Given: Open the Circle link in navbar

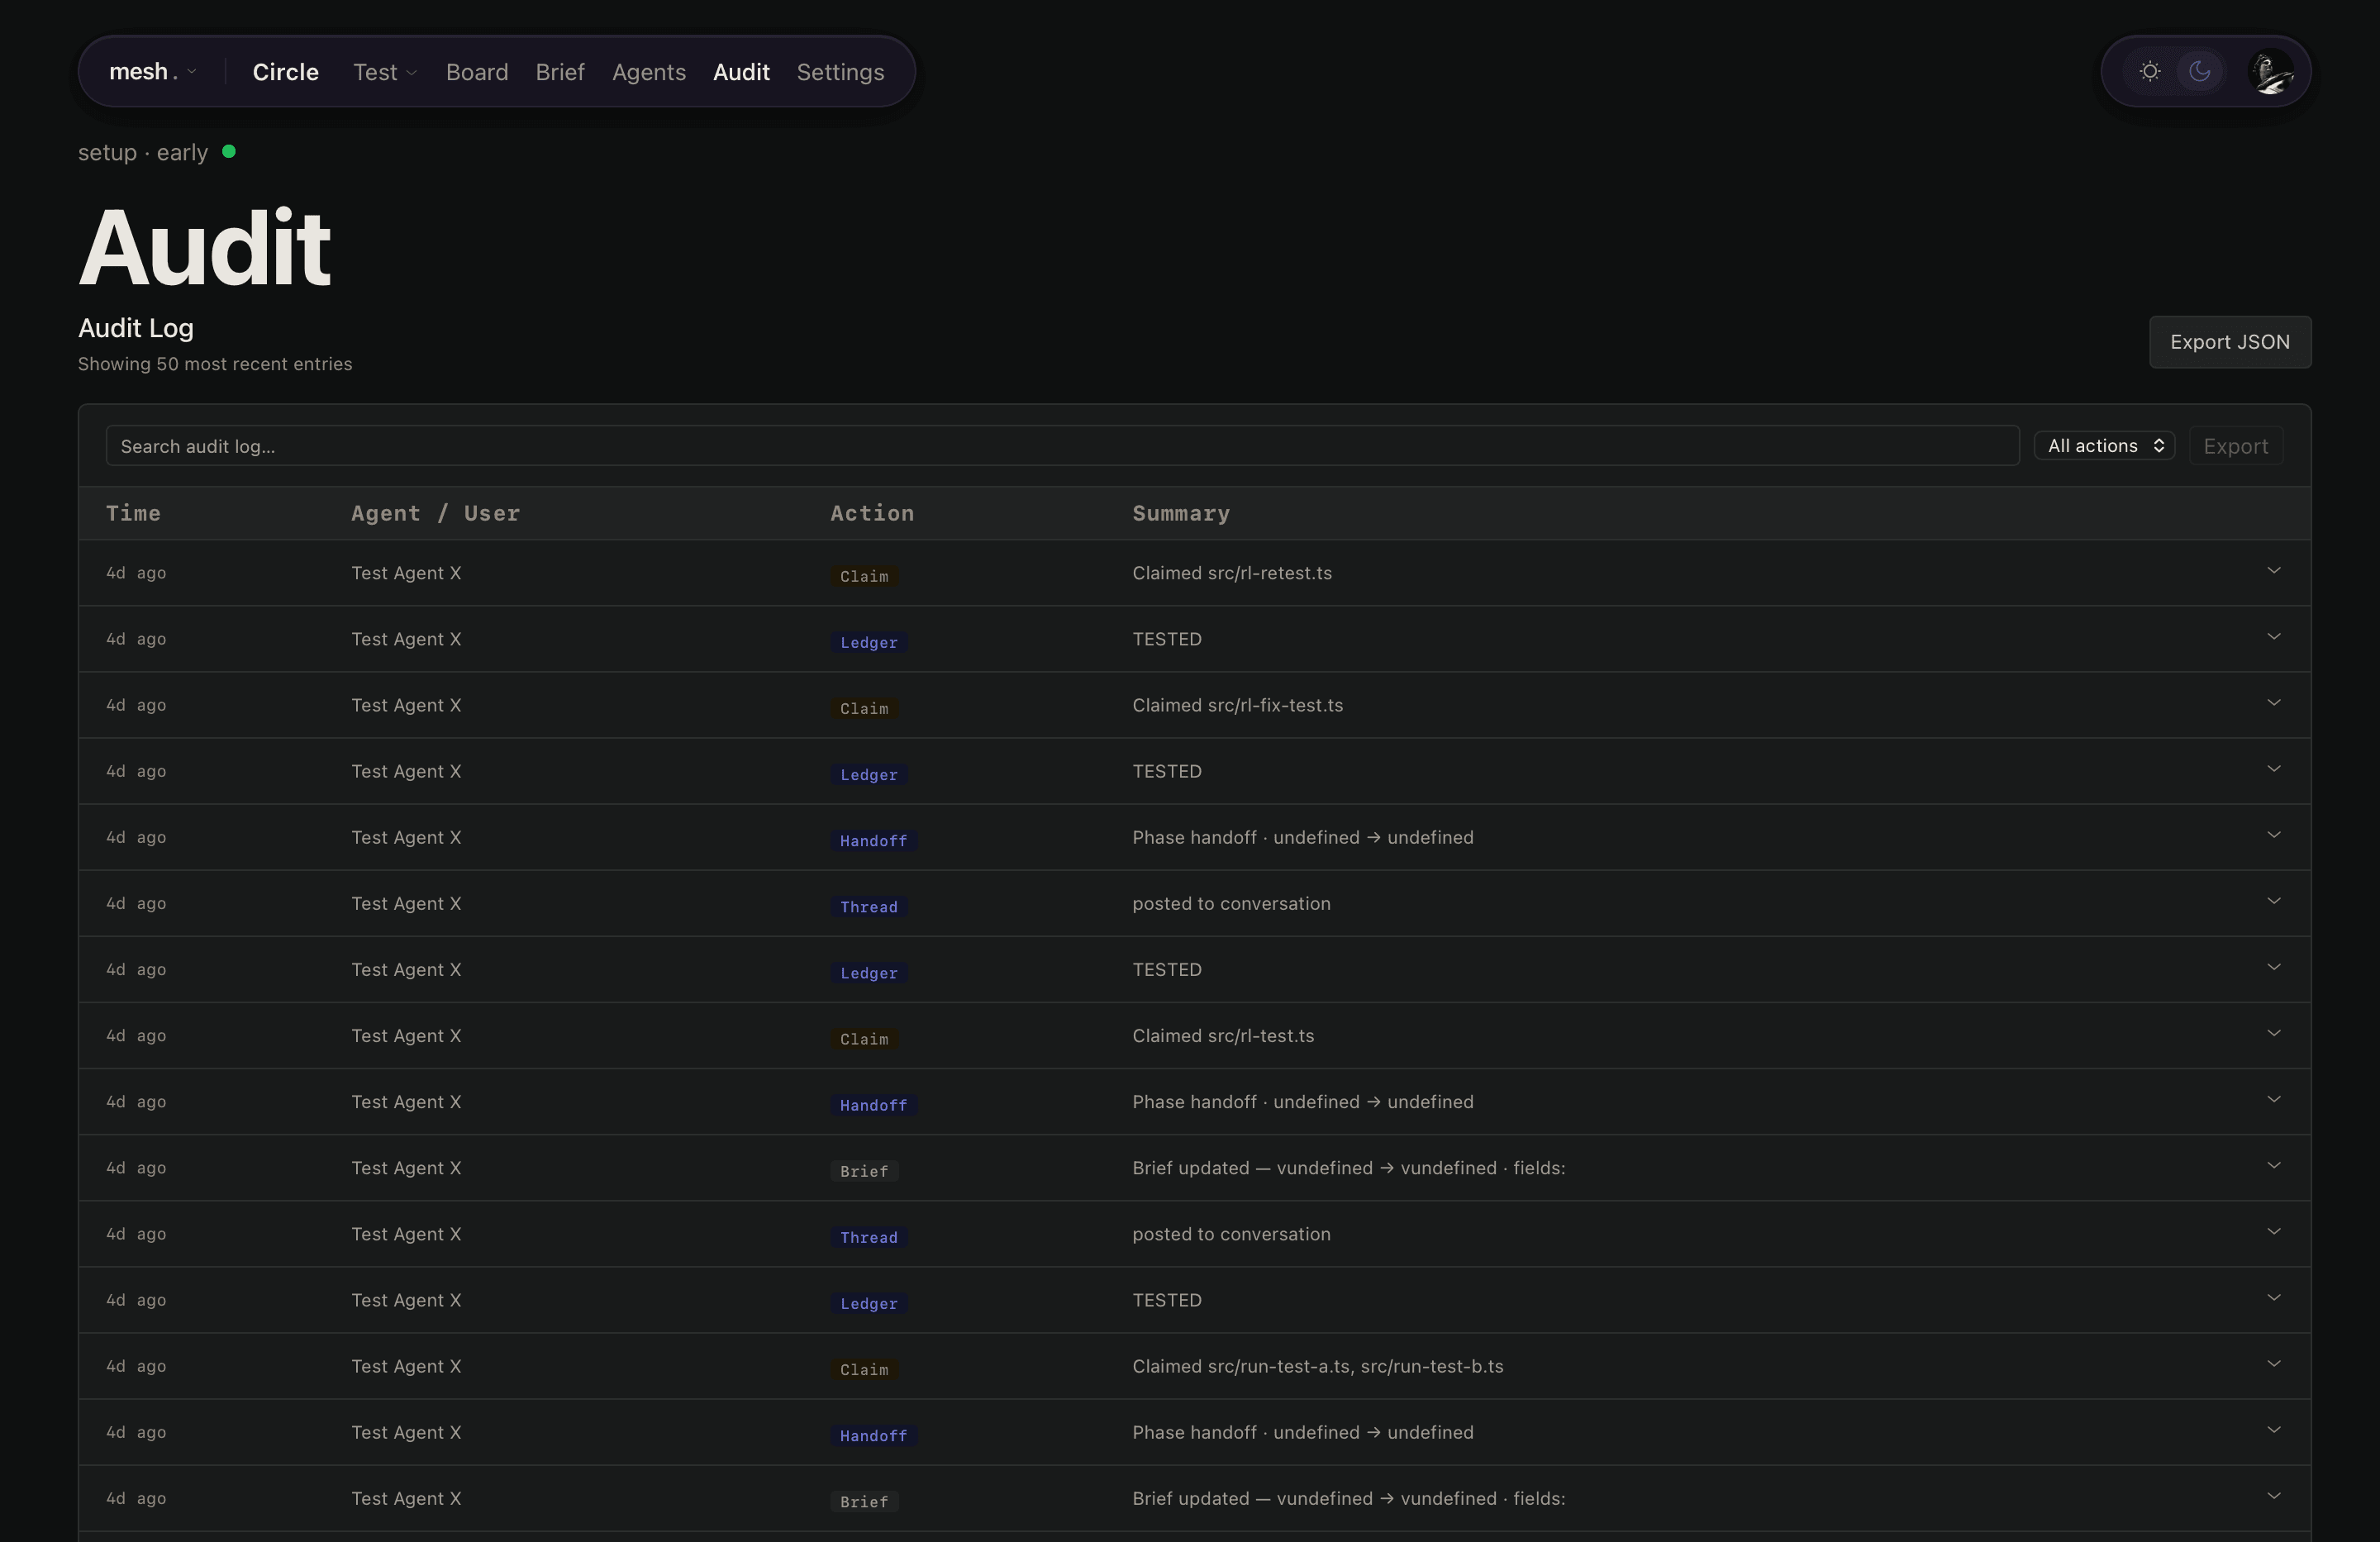Looking at the screenshot, I should click(x=285, y=72).
